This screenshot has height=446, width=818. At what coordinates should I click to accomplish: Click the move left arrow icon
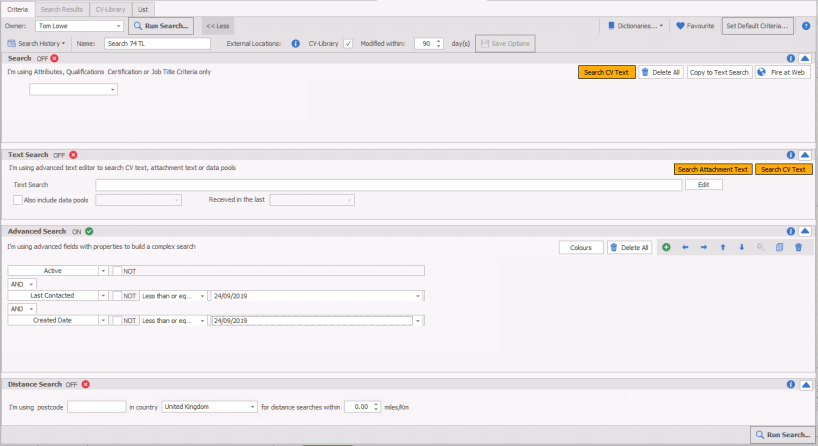(685, 247)
